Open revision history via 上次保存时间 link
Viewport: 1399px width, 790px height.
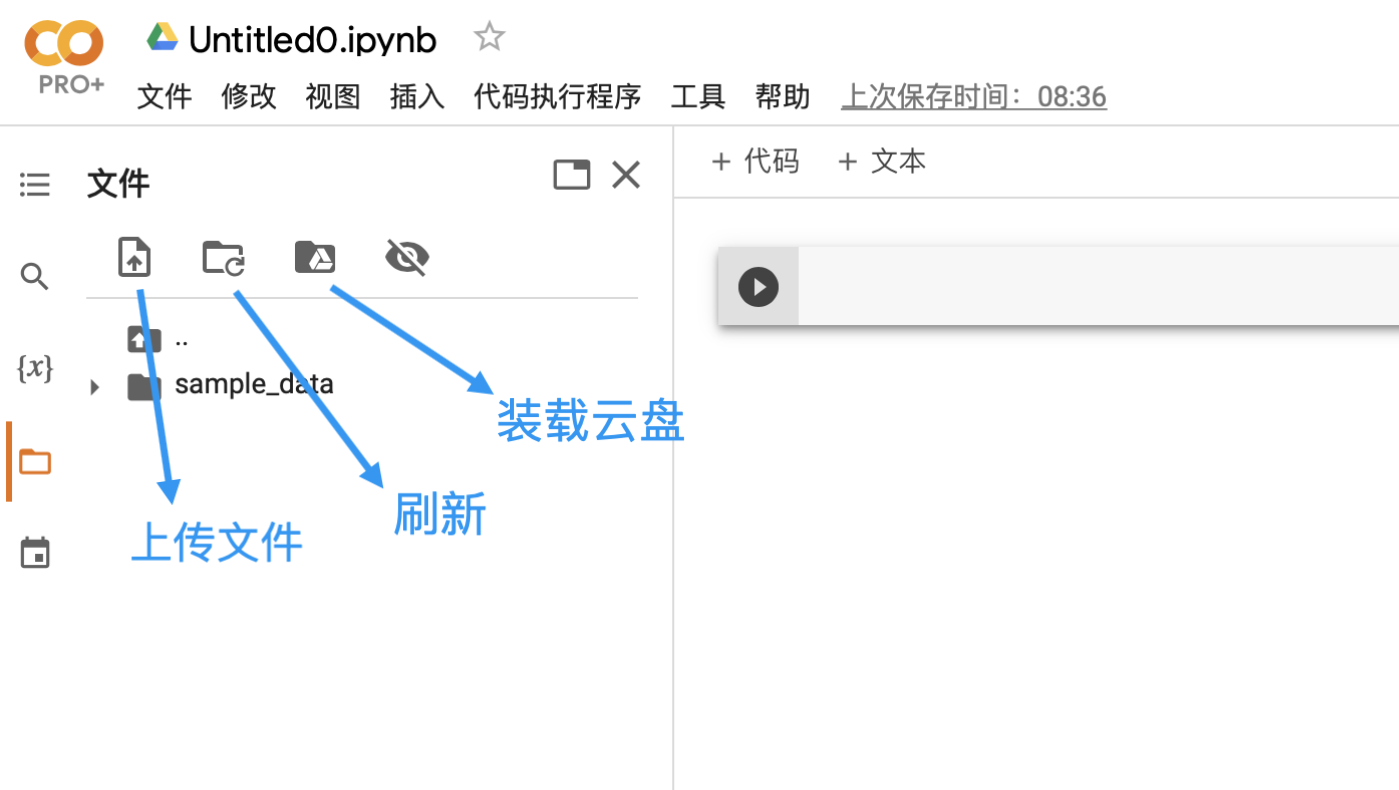click(973, 97)
